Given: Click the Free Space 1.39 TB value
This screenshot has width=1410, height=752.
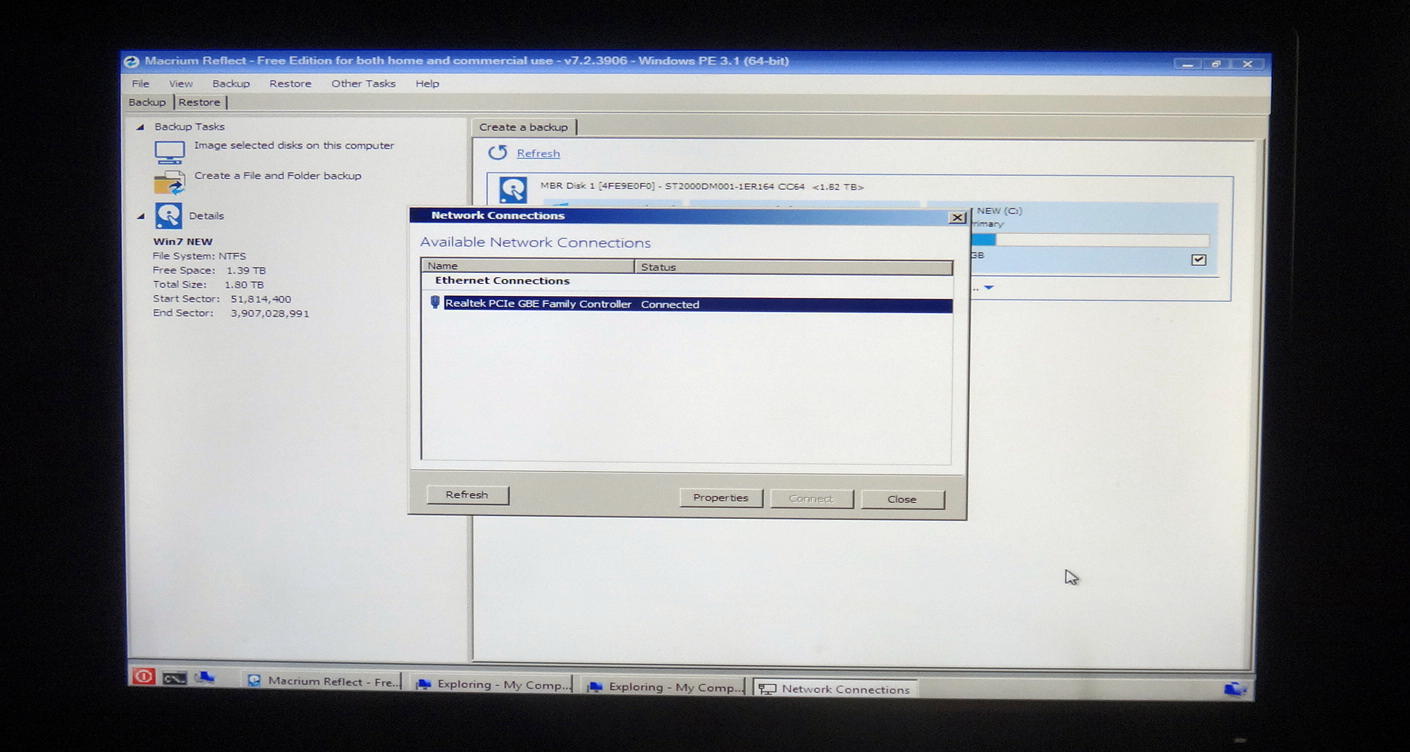Looking at the screenshot, I should [245, 271].
